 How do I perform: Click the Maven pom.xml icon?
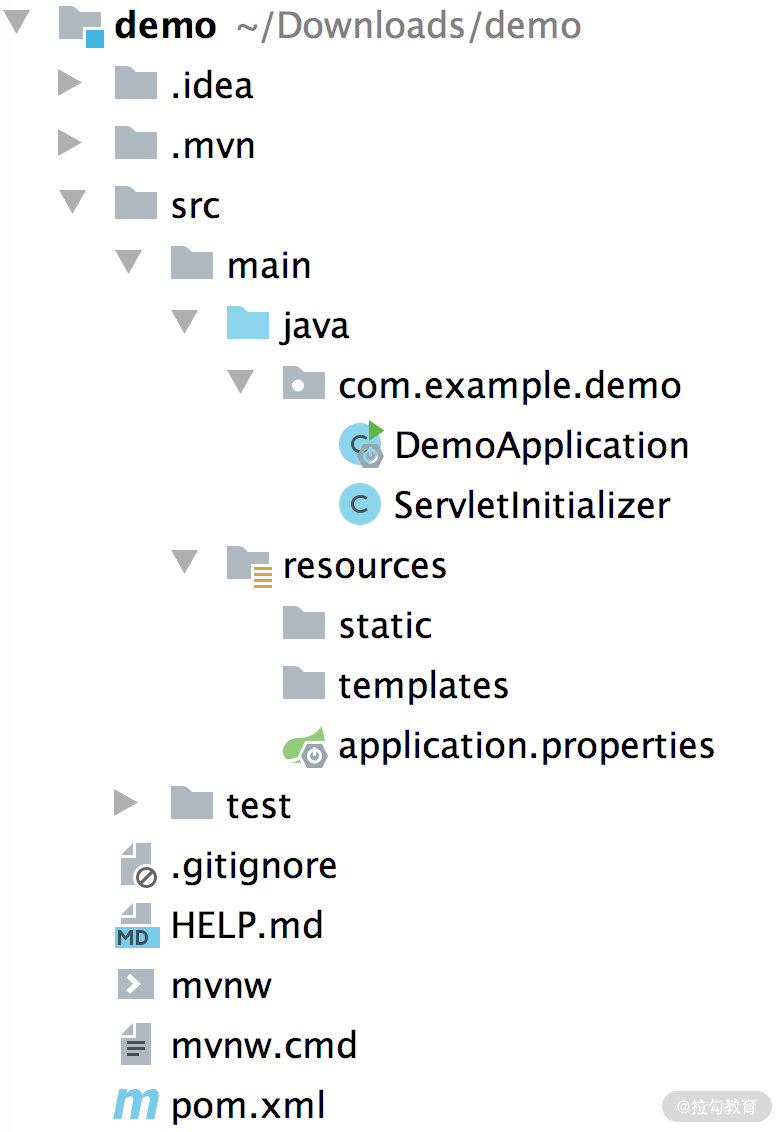point(136,1105)
